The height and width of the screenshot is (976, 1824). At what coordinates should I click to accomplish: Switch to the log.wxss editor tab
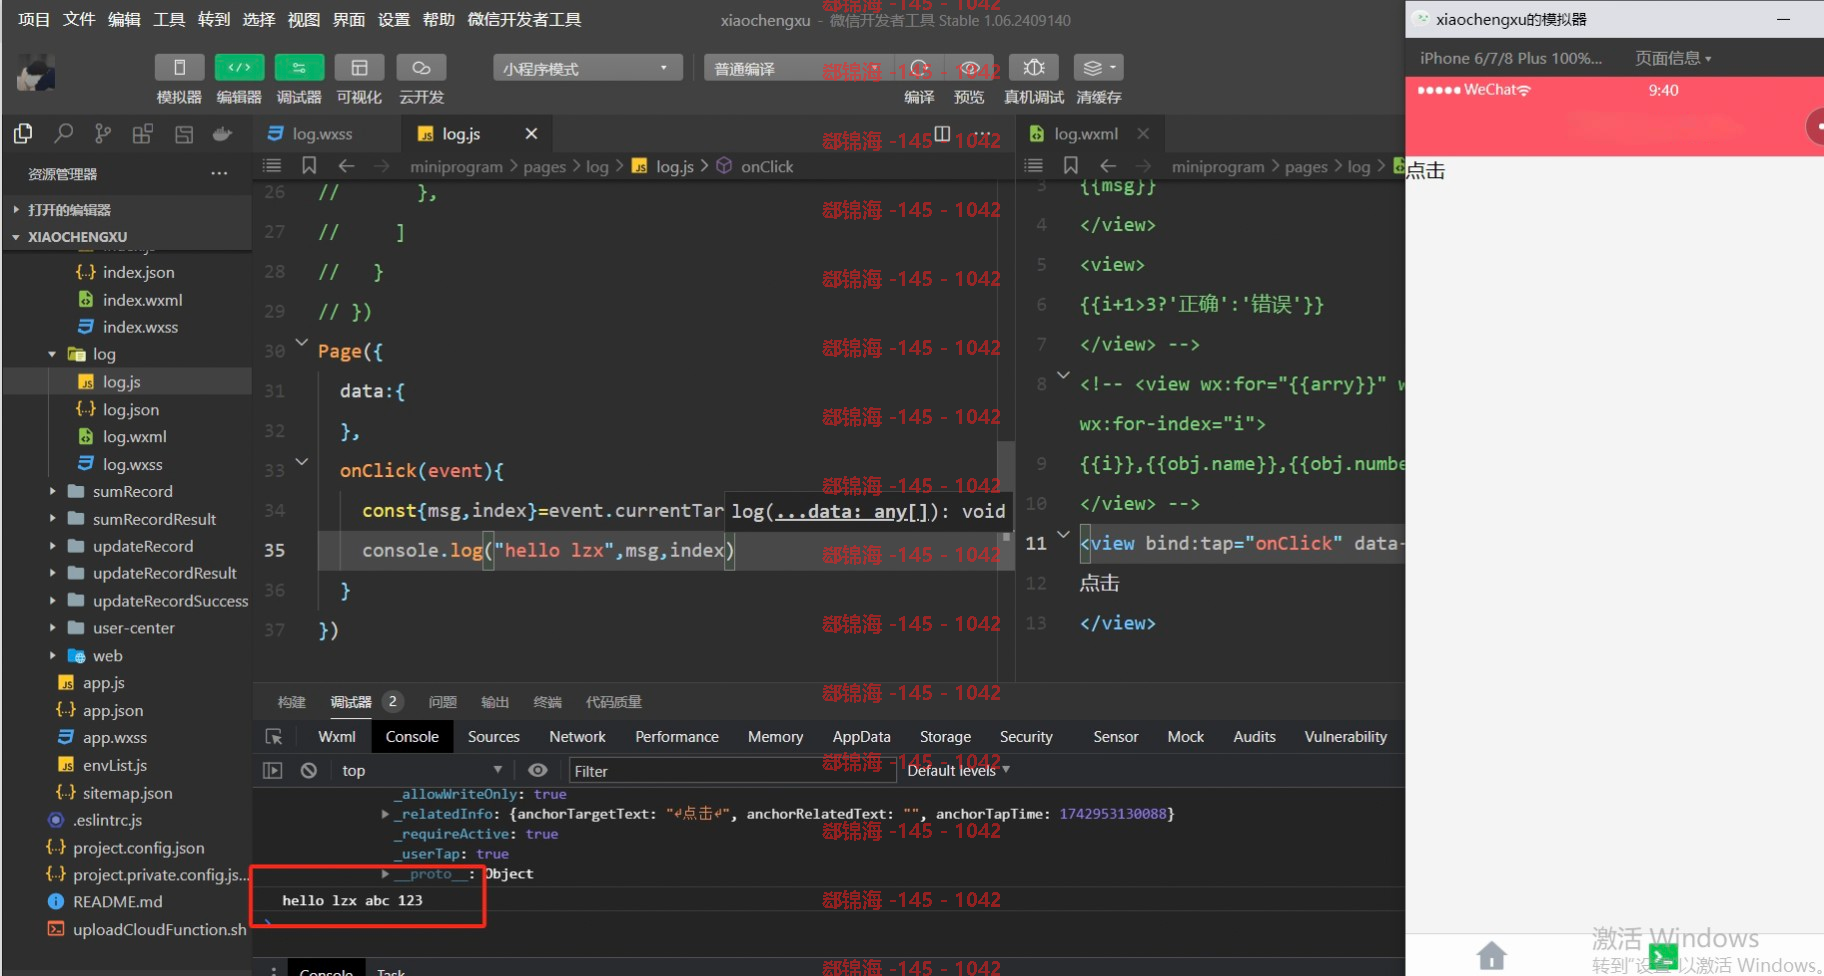pyautogui.click(x=323, y=133)
